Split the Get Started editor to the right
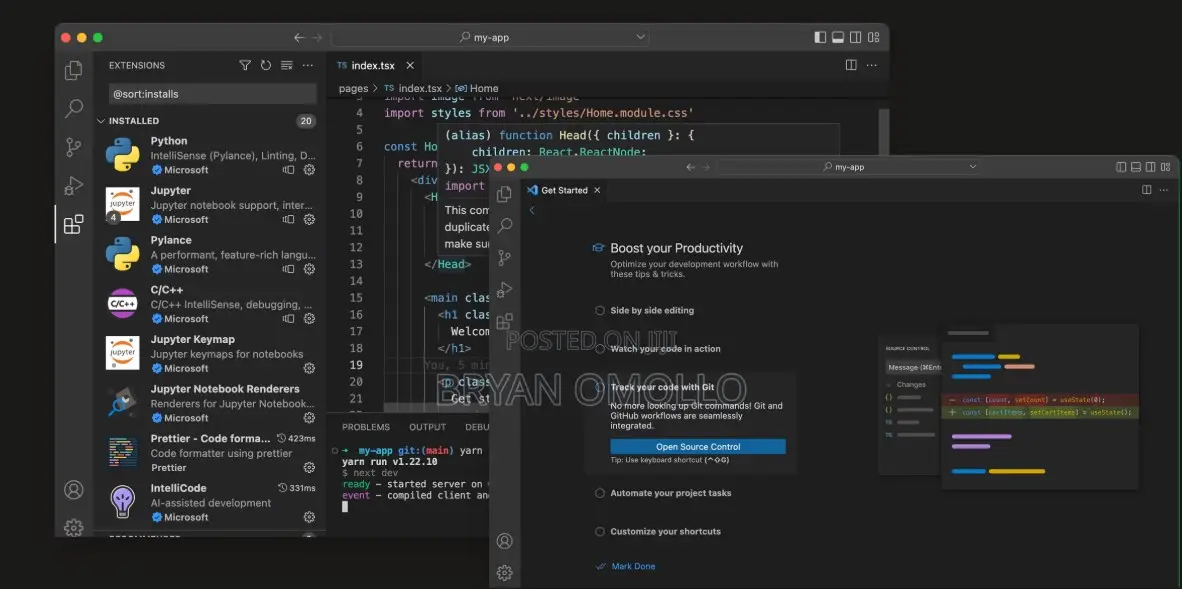The height and width of the screenshot is (589, 1182). [1147, 190]
